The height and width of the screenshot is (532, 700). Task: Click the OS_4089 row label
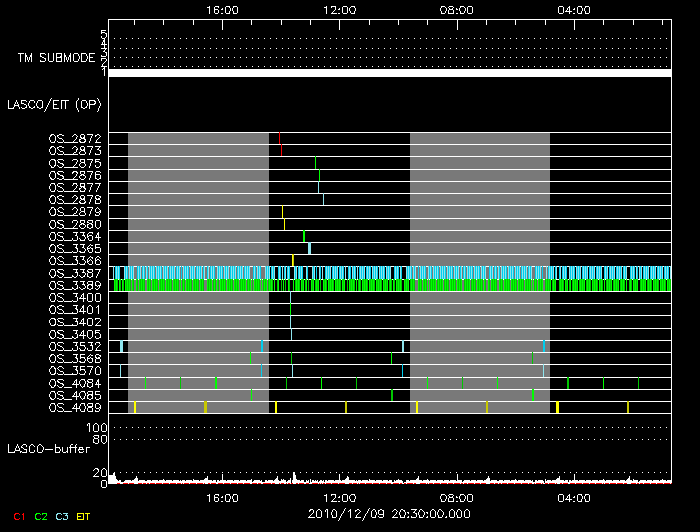[75, 408]
